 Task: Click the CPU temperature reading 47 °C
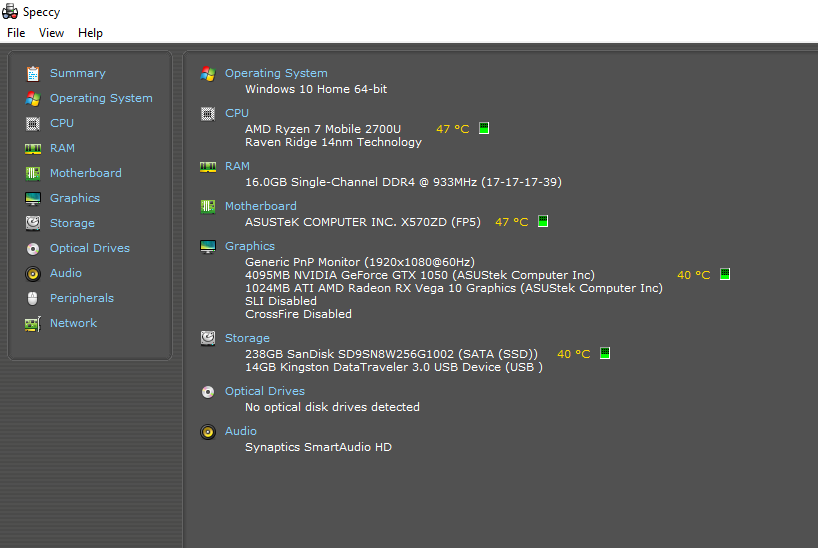(x=453, y=129)
